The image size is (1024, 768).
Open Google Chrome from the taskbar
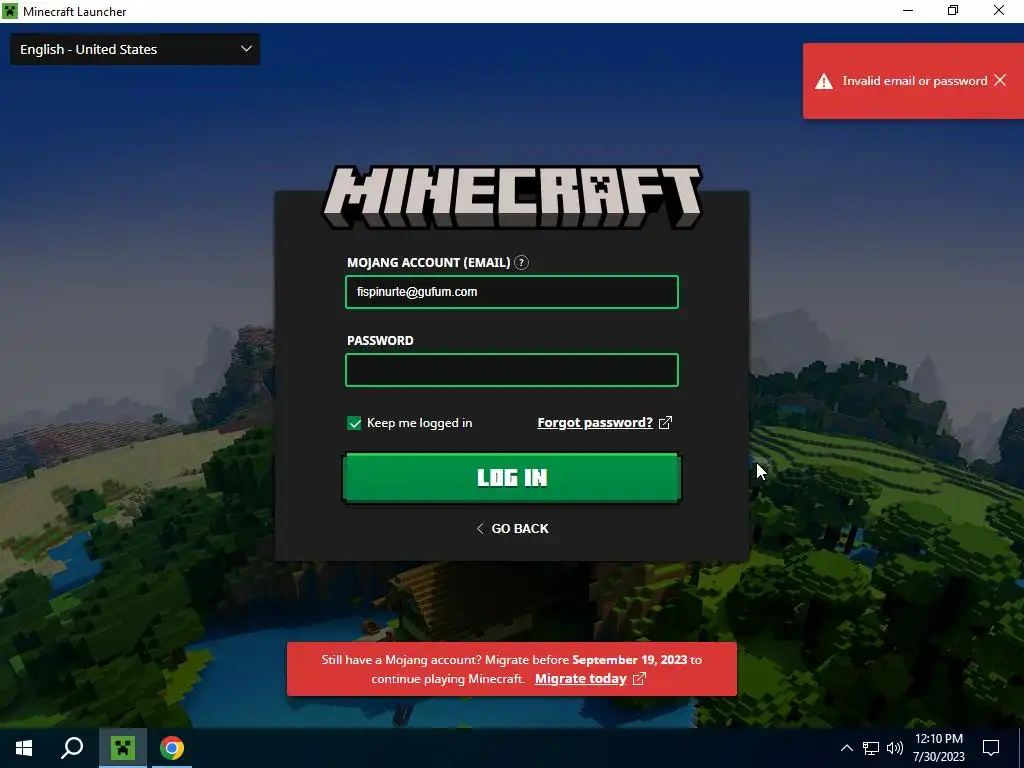coord(172,748)
